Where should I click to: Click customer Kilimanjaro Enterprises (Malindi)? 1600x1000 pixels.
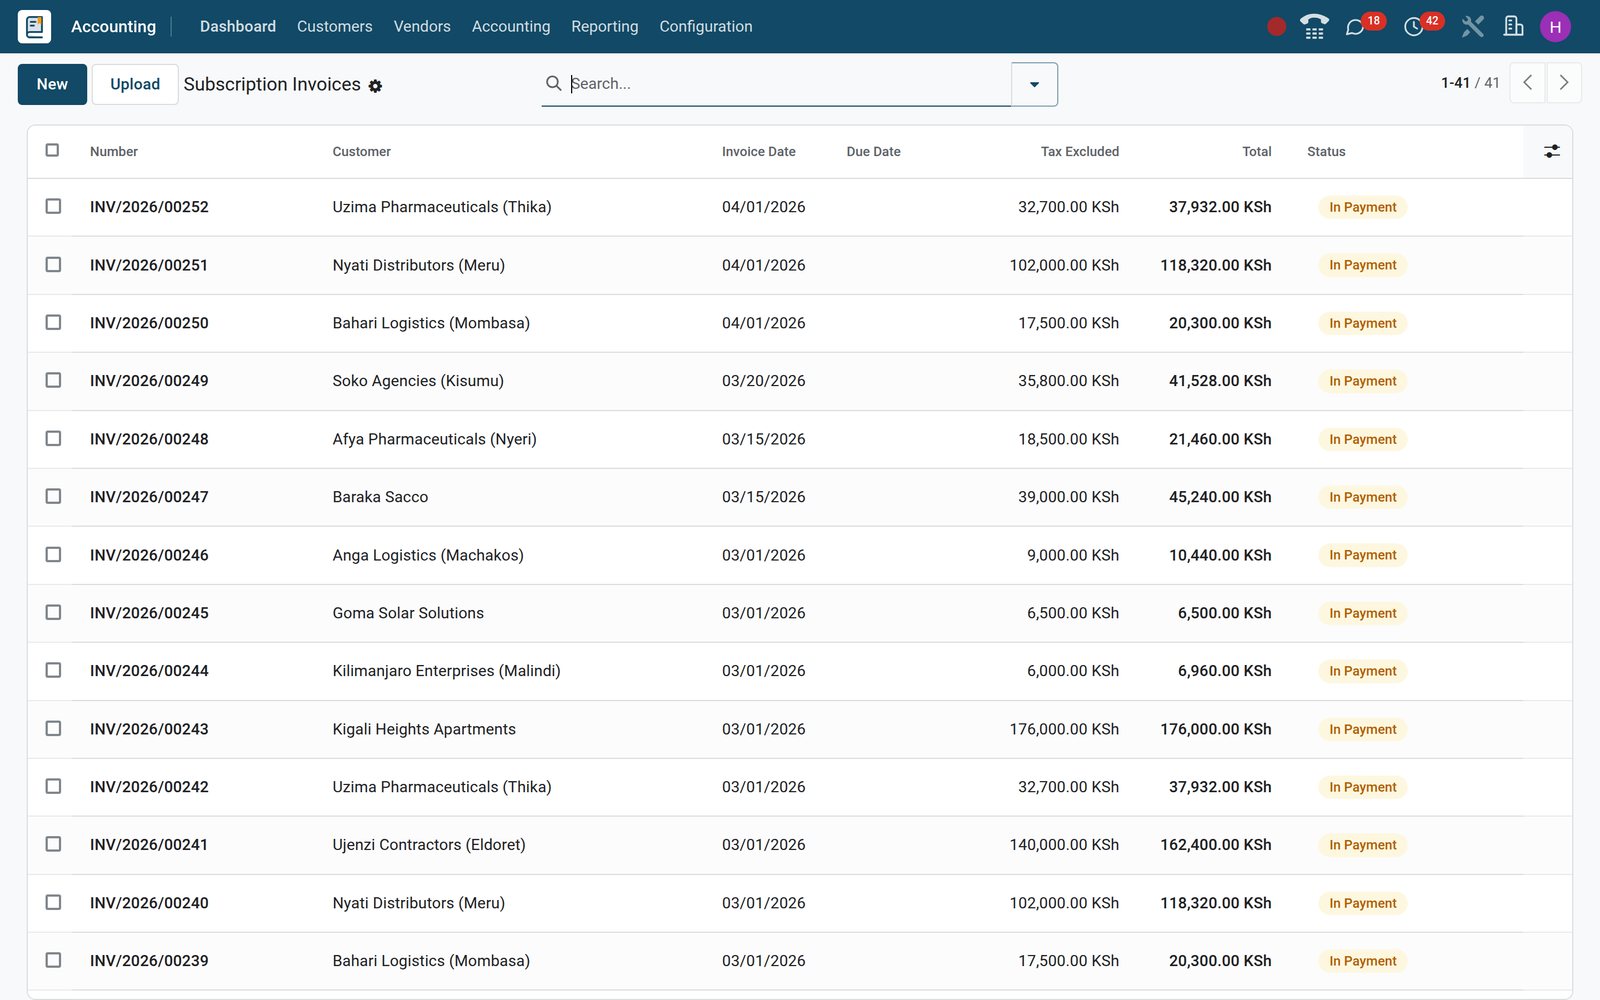446,671
